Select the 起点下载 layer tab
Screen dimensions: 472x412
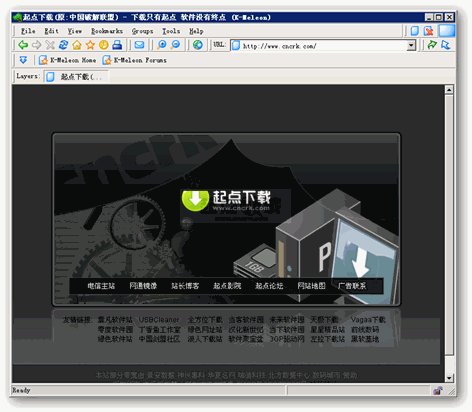click(76, 77)
